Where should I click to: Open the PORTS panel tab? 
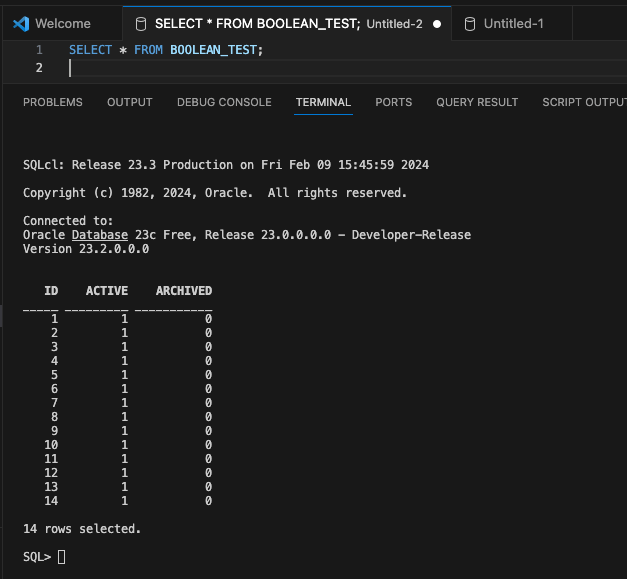pos(393,102)
